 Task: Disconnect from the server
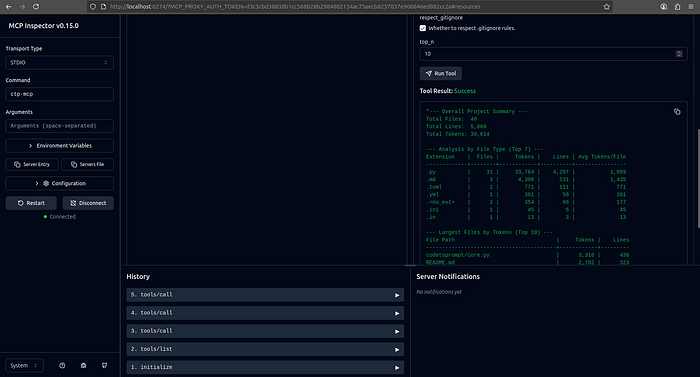point(88,203)
